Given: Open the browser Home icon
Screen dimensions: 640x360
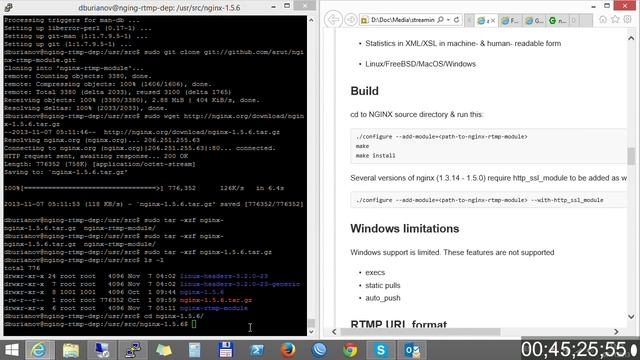Looking at the screenshot, I should pyautogui.click(x=603, y=20).
